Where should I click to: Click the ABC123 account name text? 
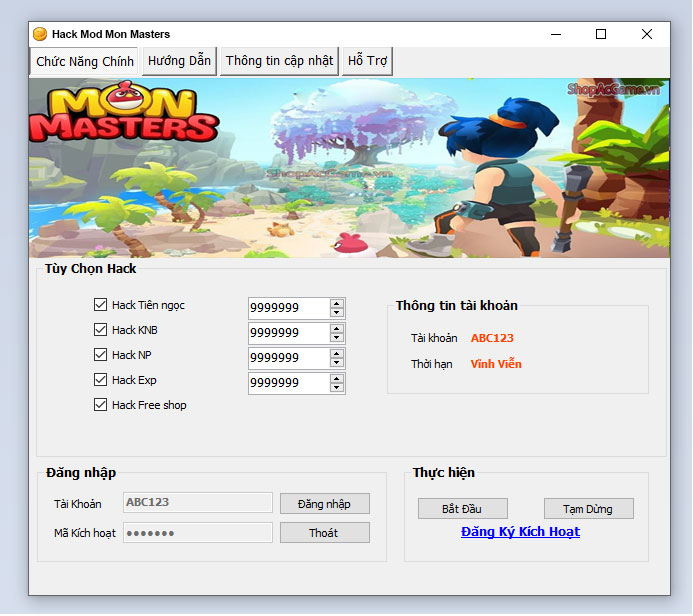pyautogui.click(x=492, y=338)
